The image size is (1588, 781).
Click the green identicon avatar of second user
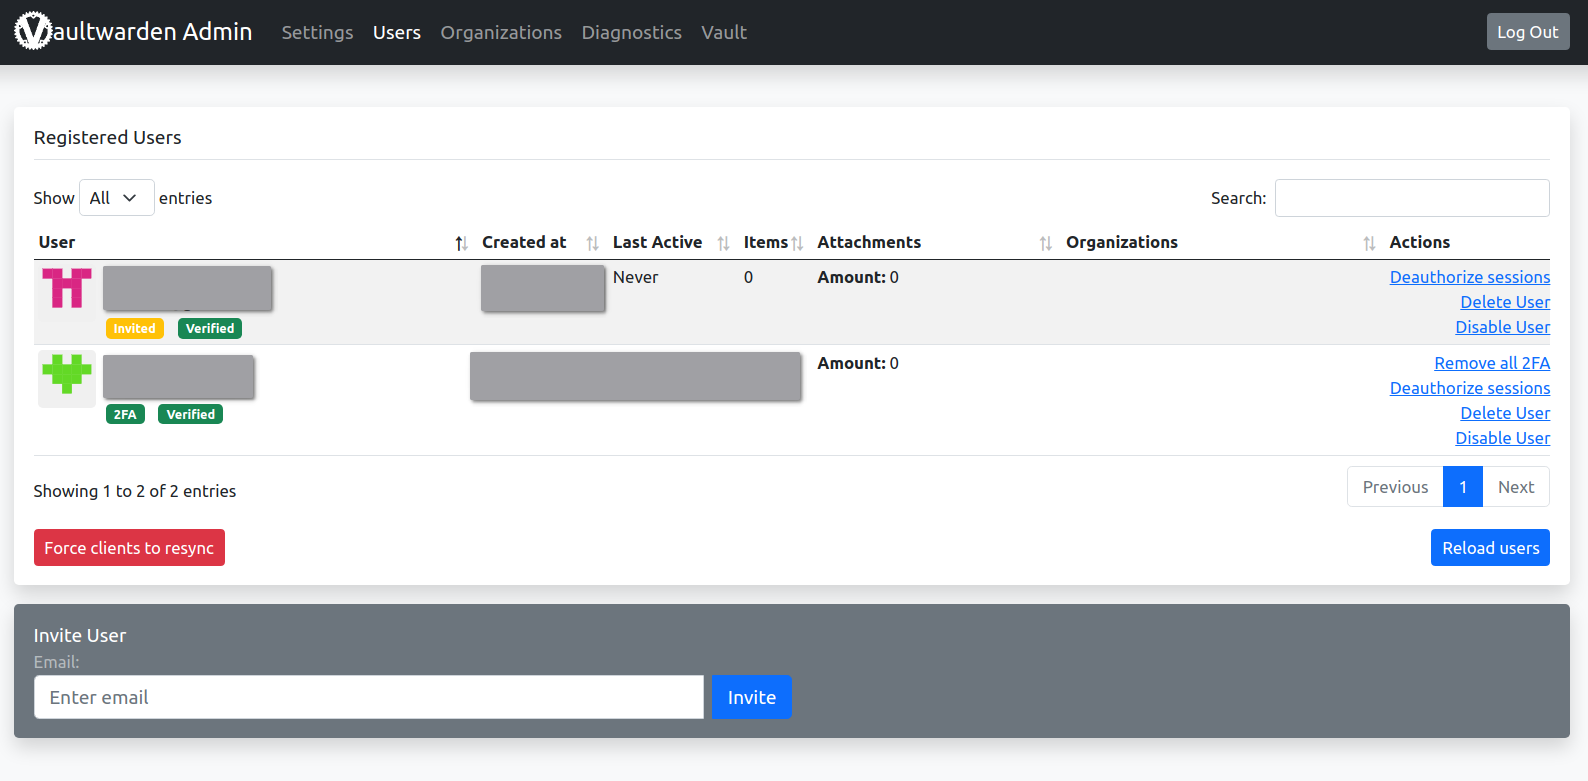pos(67,376)
